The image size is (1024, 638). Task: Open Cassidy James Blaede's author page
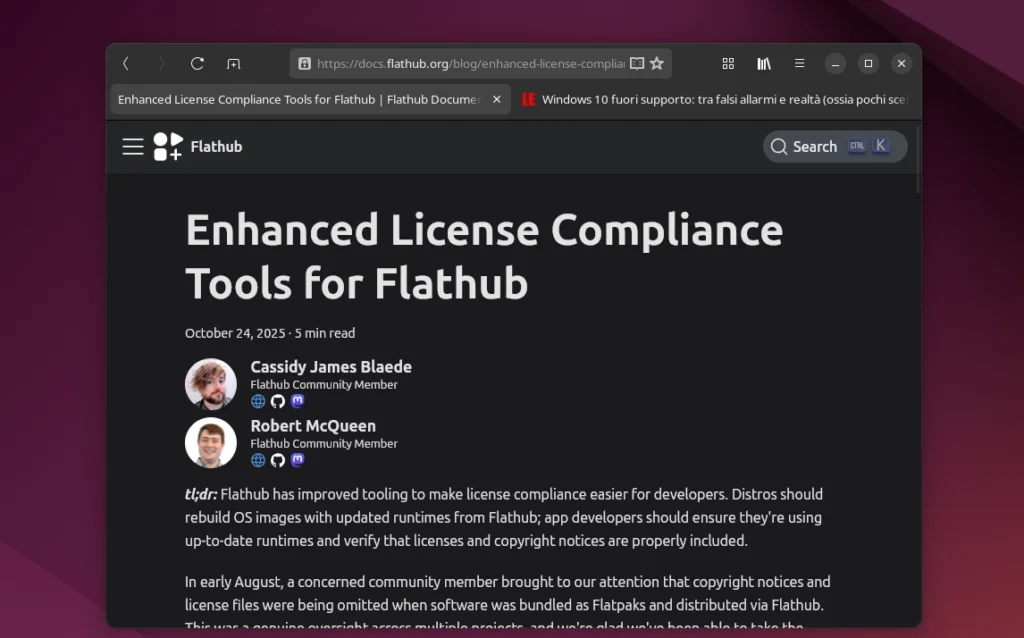pos(331,366)
